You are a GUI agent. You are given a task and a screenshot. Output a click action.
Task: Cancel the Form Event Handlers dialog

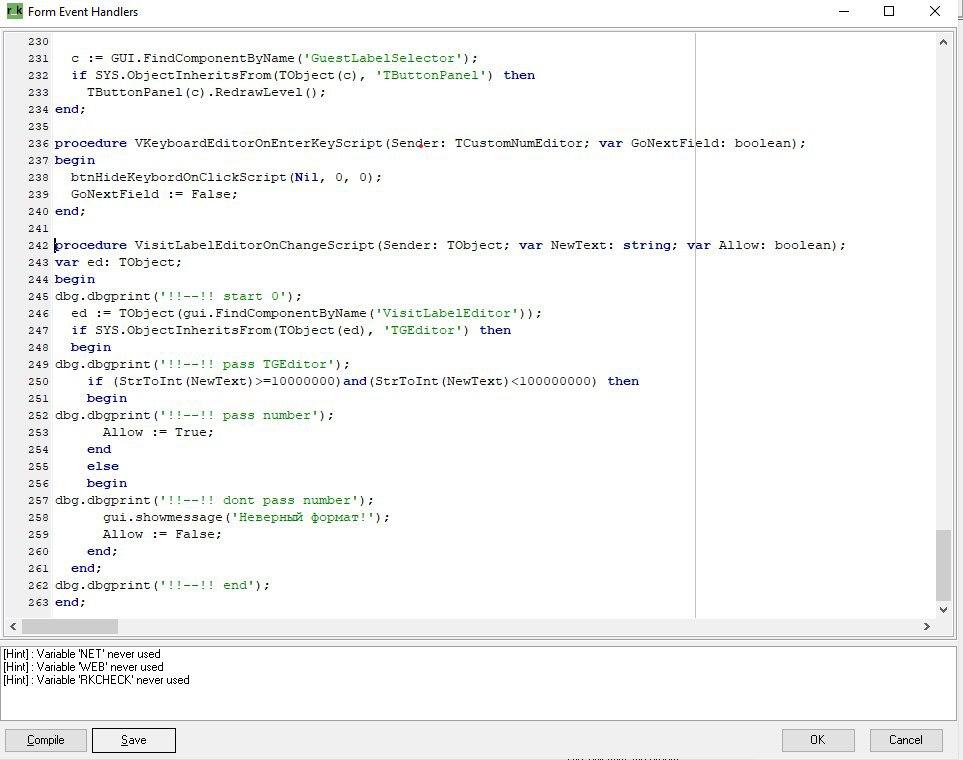[905, 740]
